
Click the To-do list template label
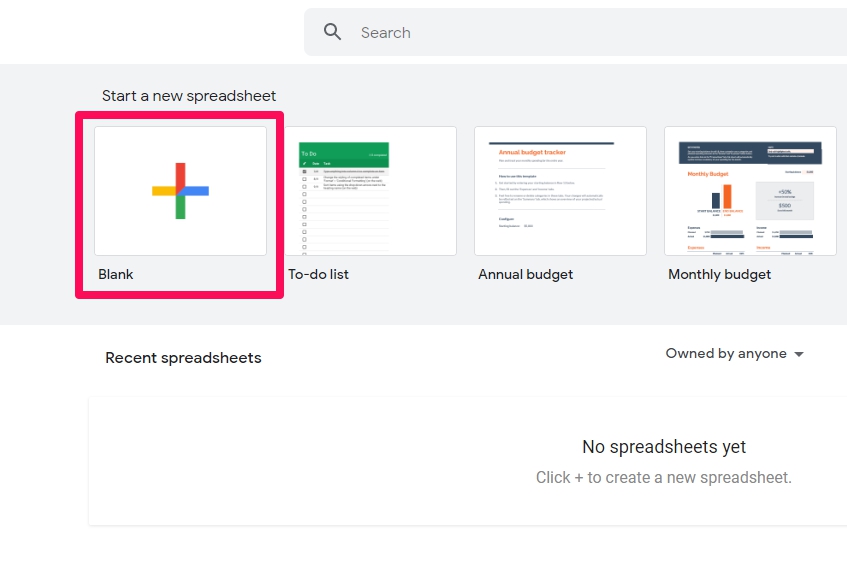tap(318, 274)
